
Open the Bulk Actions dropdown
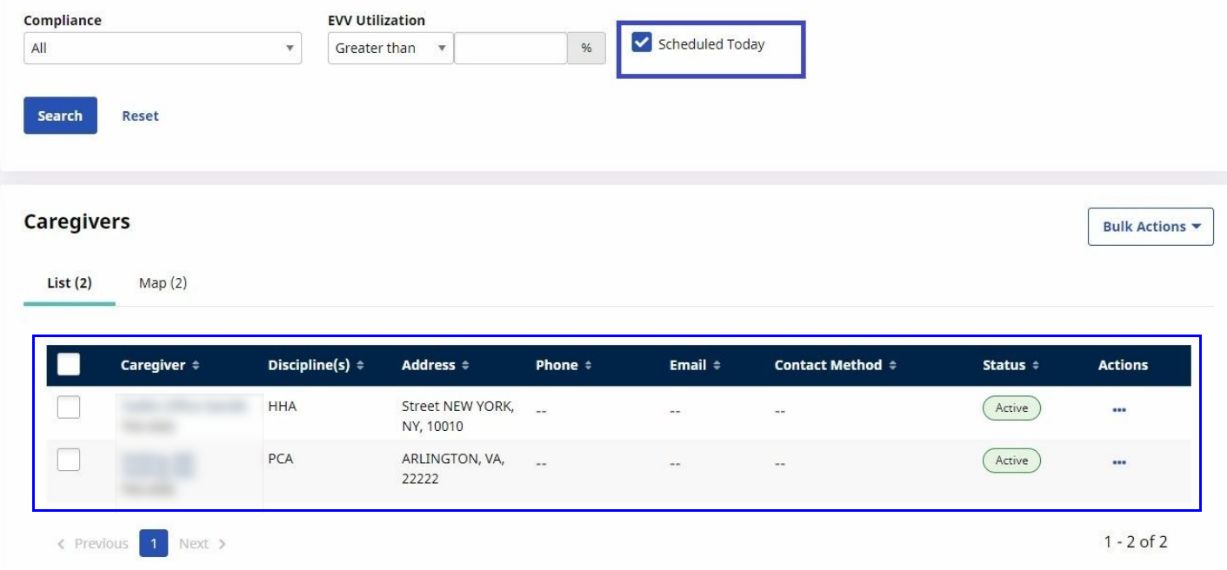[1150, 227]
